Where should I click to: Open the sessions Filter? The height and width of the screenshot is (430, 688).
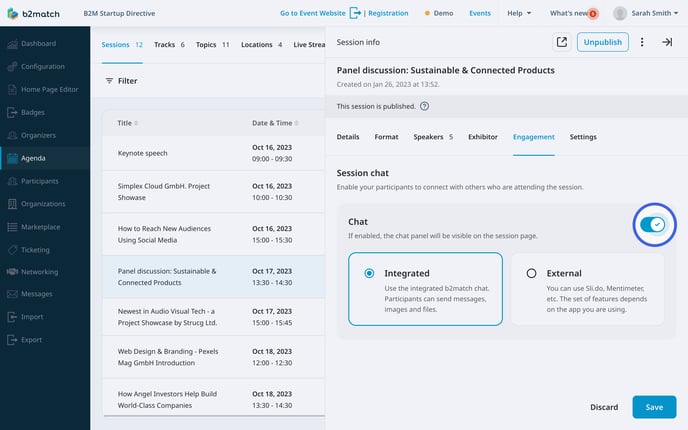click(122, 81)
